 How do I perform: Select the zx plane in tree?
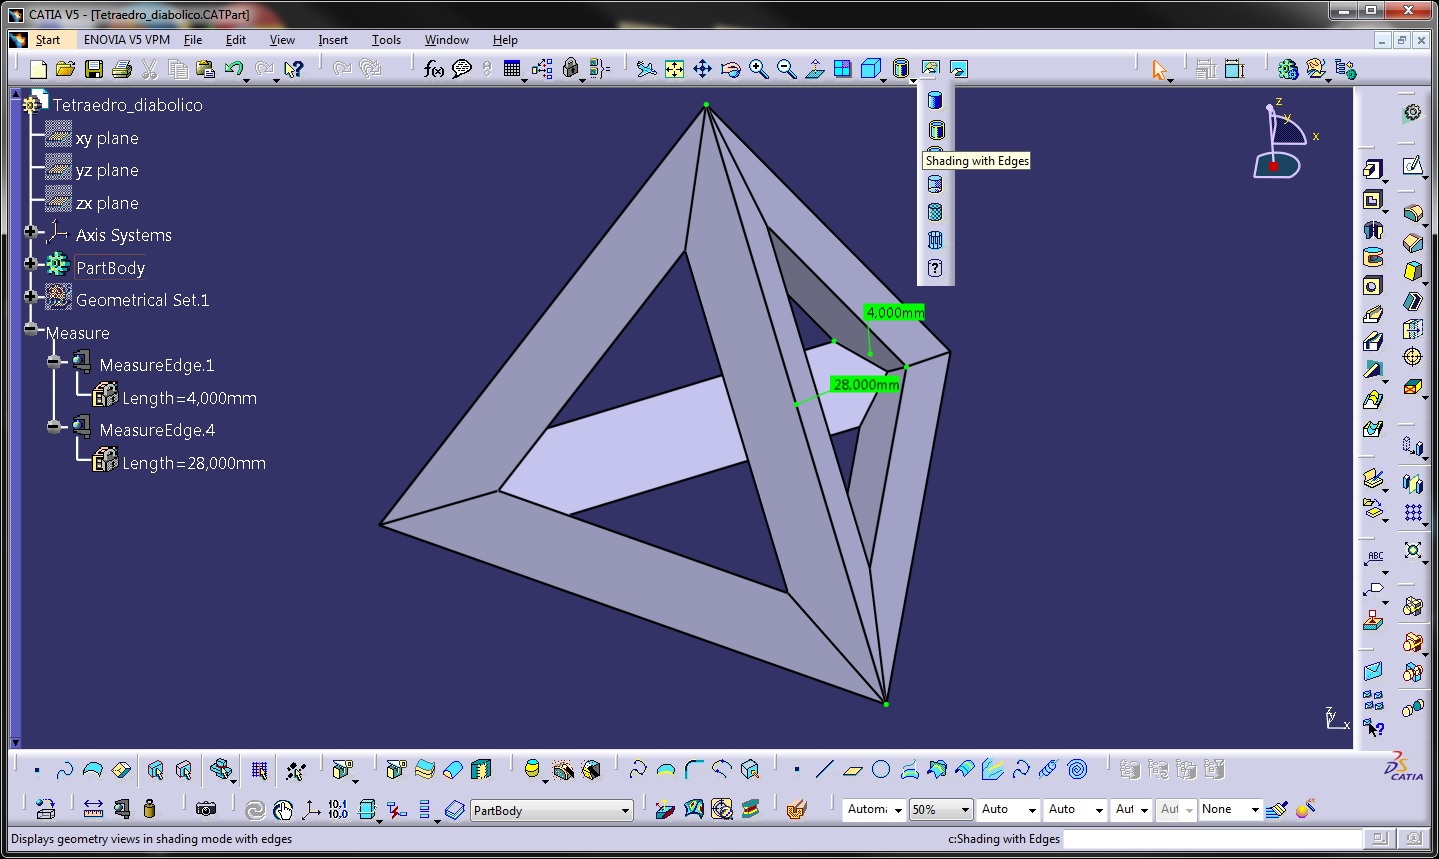coord(107,203)
